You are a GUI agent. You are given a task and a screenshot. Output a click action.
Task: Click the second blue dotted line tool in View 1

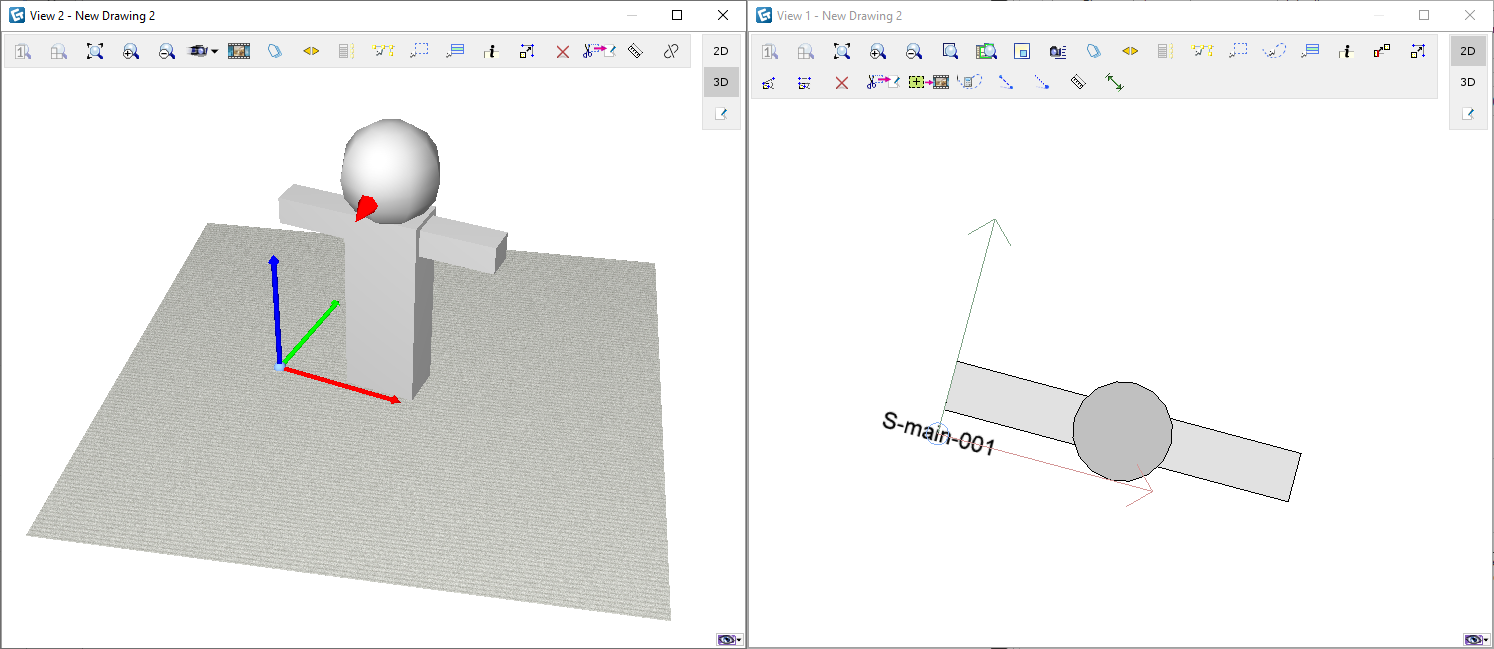click(x=1042, y=83)
